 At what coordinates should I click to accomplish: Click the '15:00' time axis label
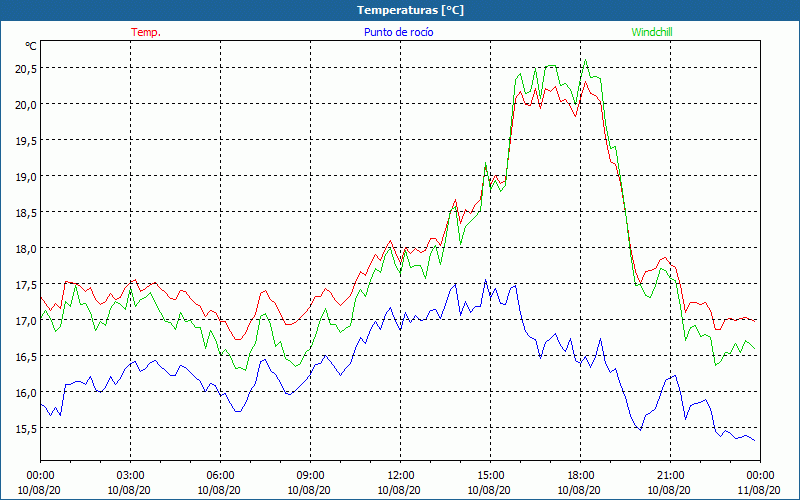tap(490, 476)
